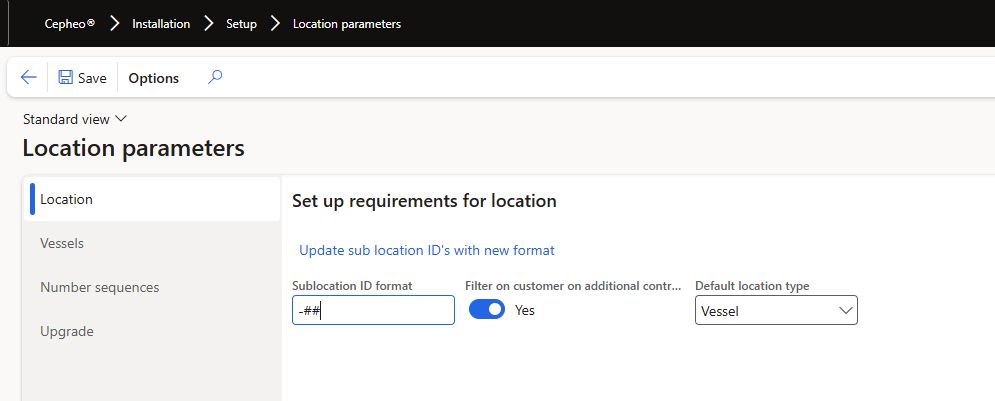
Task: Expand the Standard view selector
Action: [75, 119]
